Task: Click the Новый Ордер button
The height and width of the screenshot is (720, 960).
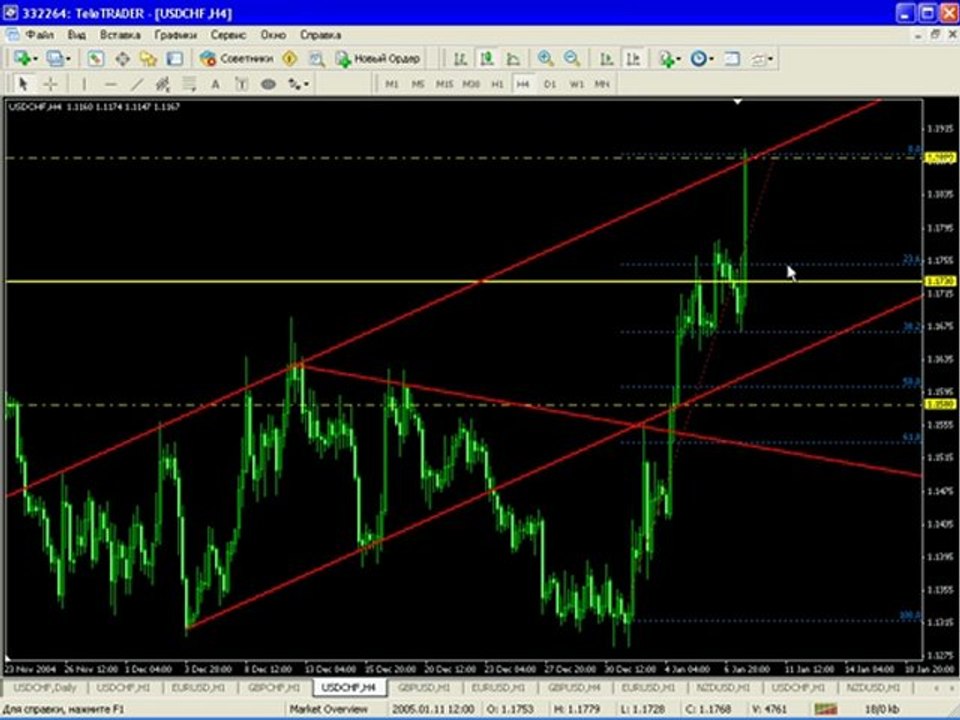Action: 378,59
